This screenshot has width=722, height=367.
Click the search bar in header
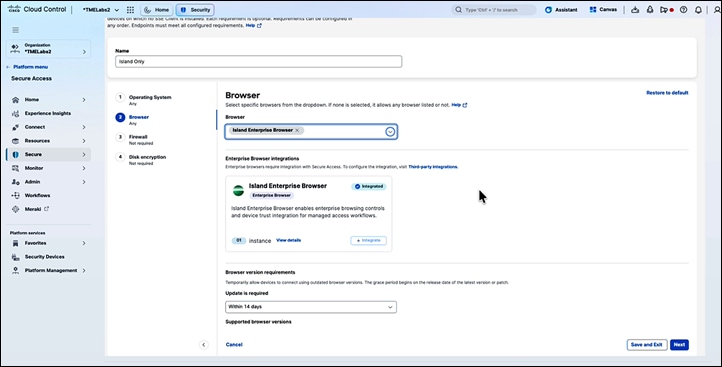click(494, 10)
